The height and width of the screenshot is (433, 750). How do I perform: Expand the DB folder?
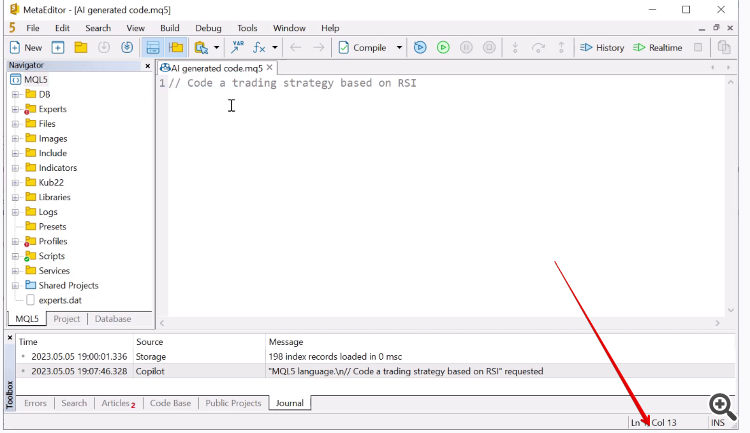point(15,95)
